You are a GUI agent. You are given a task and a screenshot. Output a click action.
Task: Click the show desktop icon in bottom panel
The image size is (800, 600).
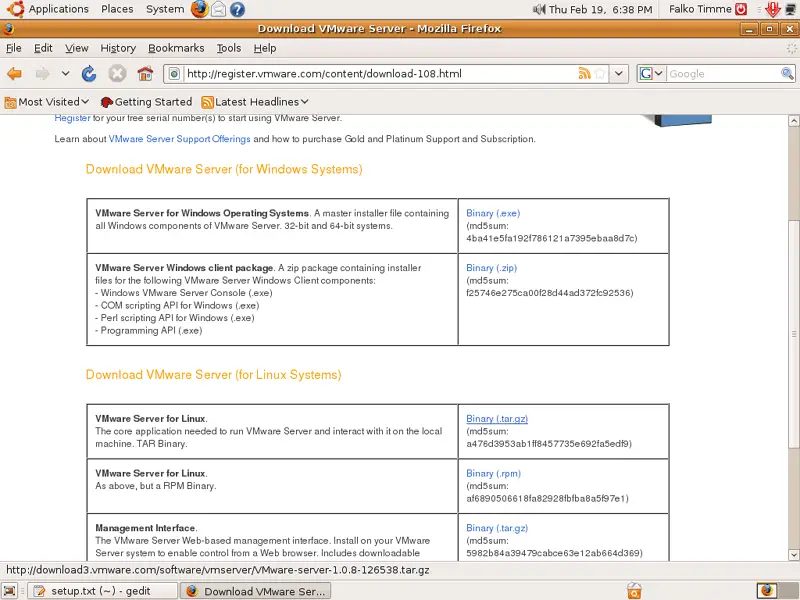(x=10, y=591)
